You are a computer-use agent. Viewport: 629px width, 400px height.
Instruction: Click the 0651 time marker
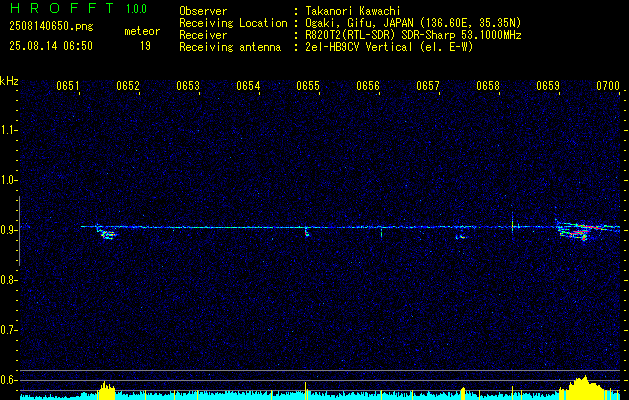(x=68, y=86)
